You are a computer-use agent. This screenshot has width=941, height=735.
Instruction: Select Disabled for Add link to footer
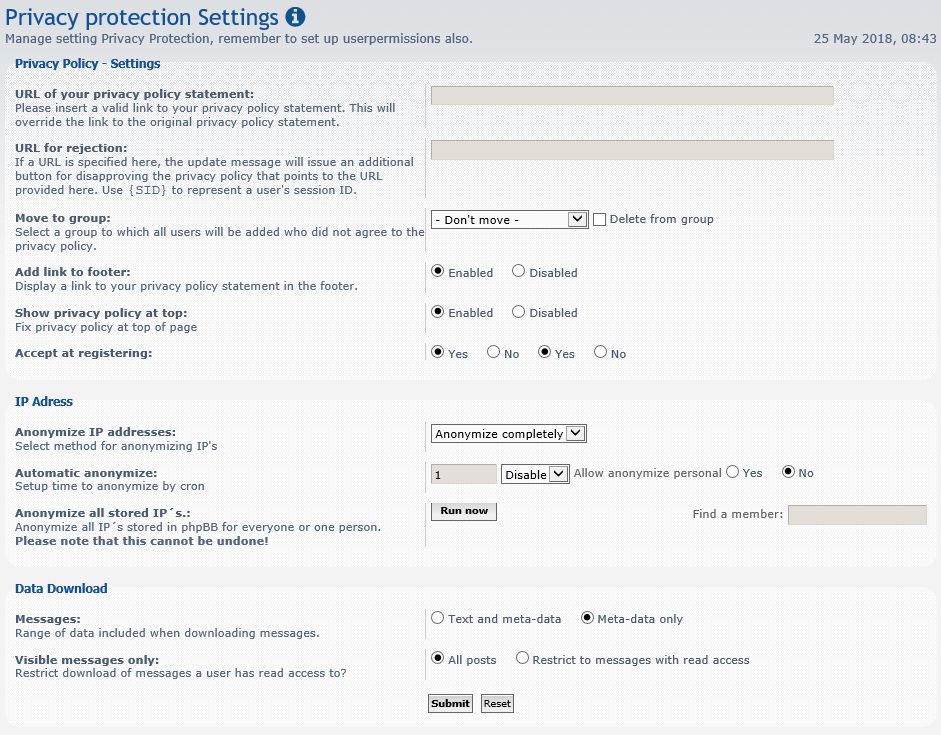(x=519, y=271)
